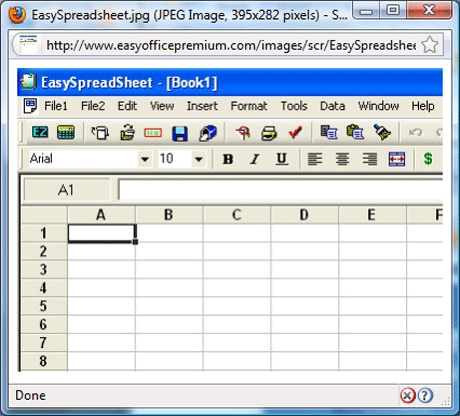The height and width of the screenshot is (416, 460).
Task: Select column B header
Action: pos(169,215)
